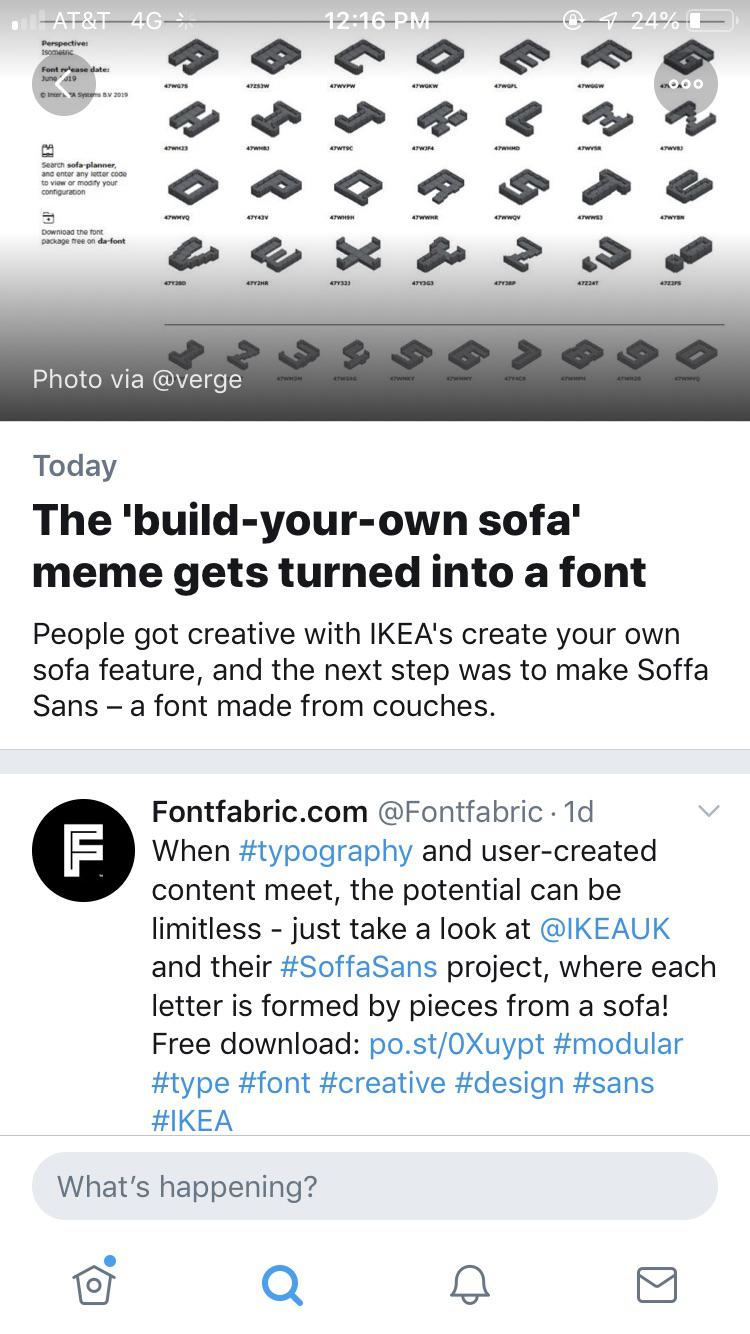Tap the #modular hashtag
The image size is (750, 1334).
[x=617, y=1044]
